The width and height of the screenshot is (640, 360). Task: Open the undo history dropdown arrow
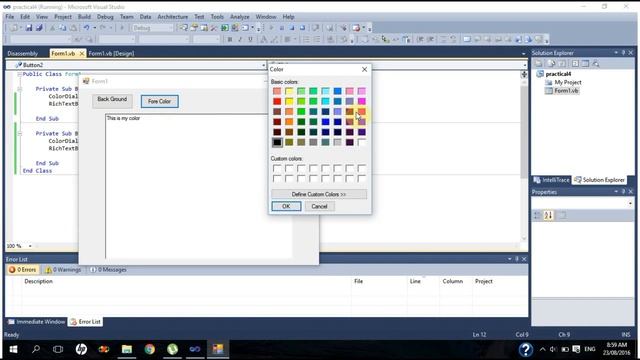(x=94, y=28)
